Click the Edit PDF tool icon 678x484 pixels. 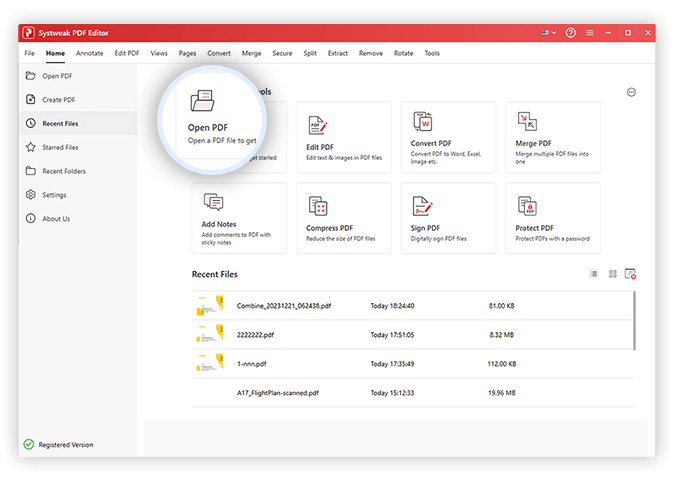pyautogui.click(x=318, y=125)
